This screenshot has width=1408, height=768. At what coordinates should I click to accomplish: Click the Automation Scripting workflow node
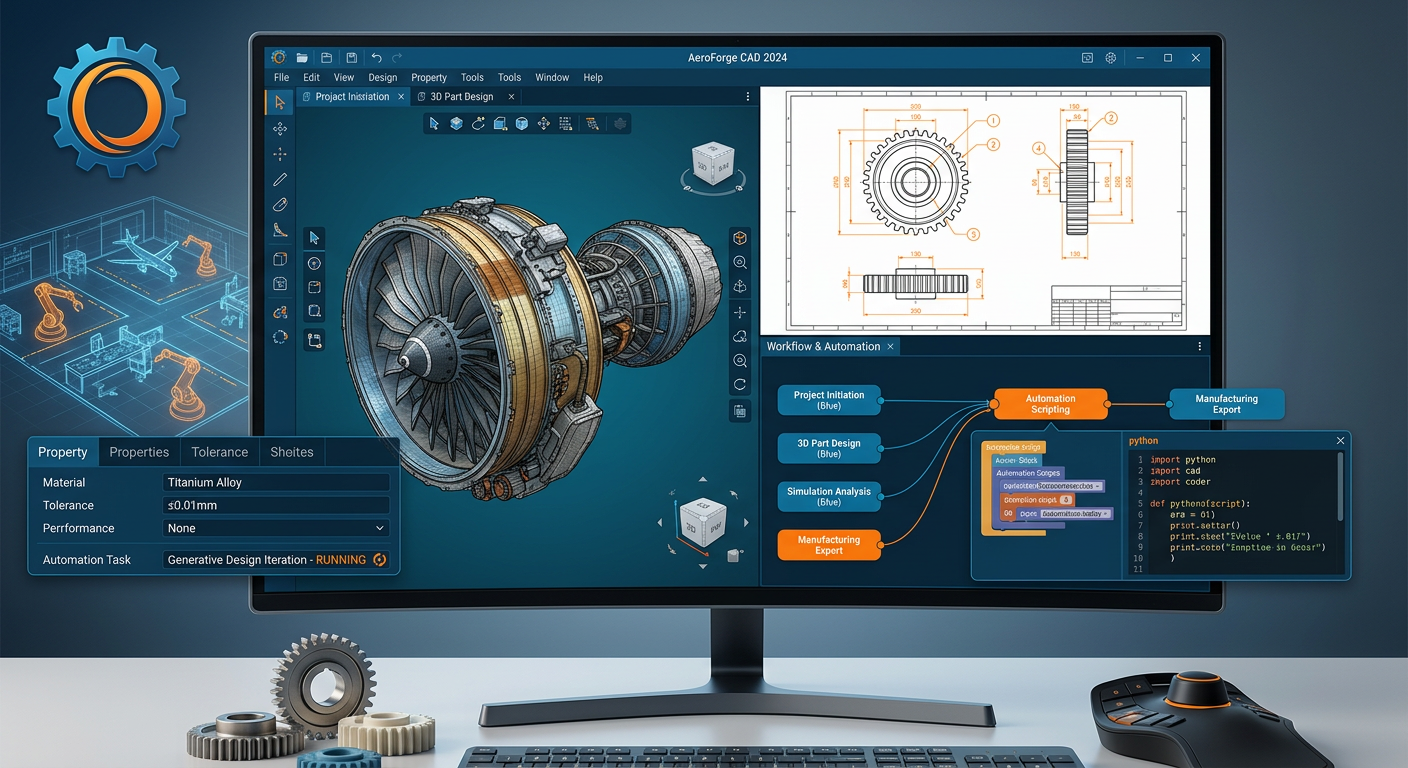[x=1050, y=404]
